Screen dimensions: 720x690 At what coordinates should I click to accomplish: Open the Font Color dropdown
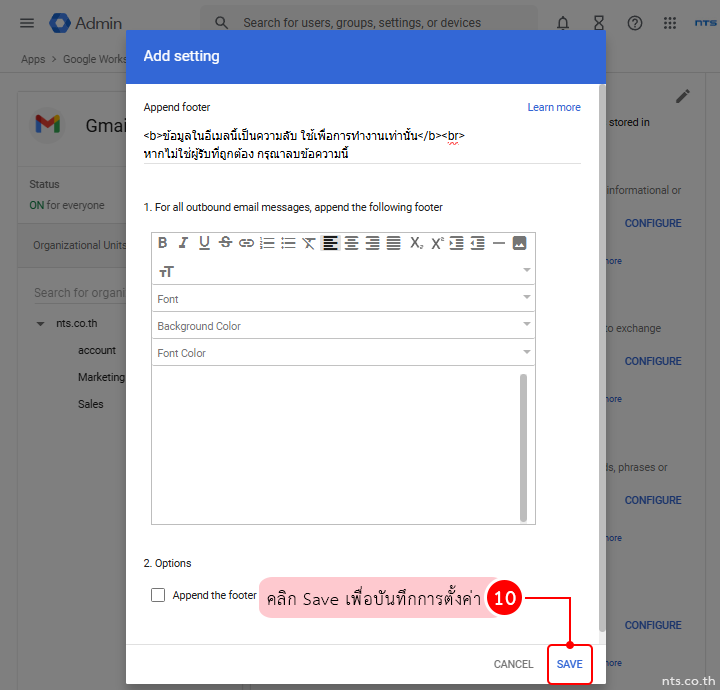click(x=343, y=353)
